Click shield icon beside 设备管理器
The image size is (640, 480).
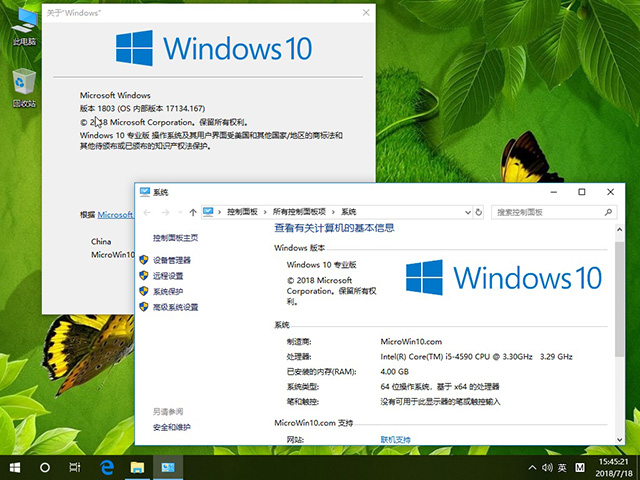coord(144,260)
